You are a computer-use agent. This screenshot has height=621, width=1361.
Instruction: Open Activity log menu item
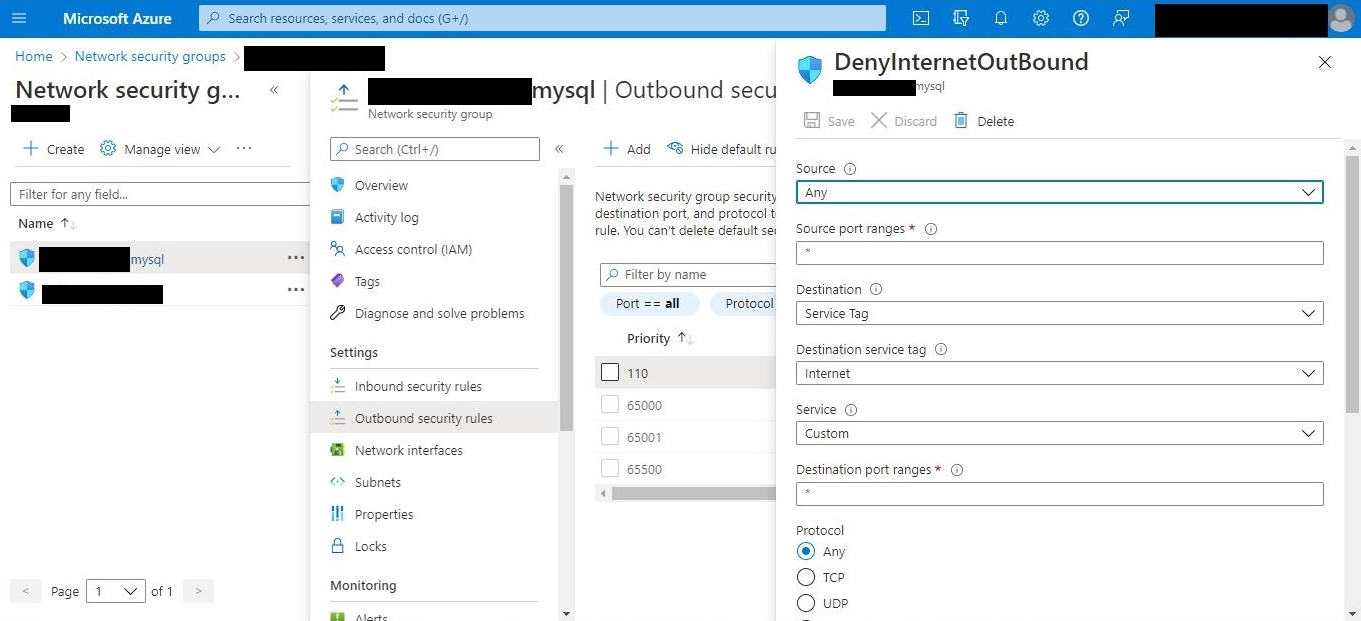tap(386, 217)
